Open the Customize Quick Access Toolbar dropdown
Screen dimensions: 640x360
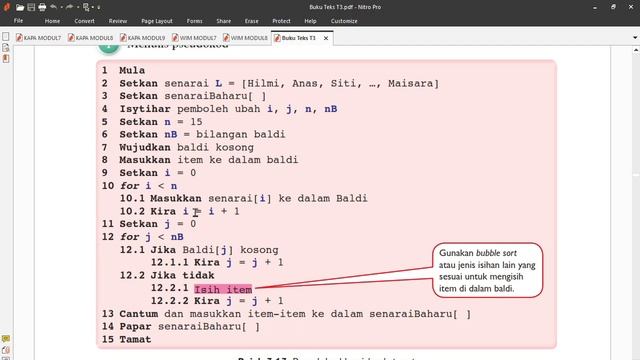[99, 7]
